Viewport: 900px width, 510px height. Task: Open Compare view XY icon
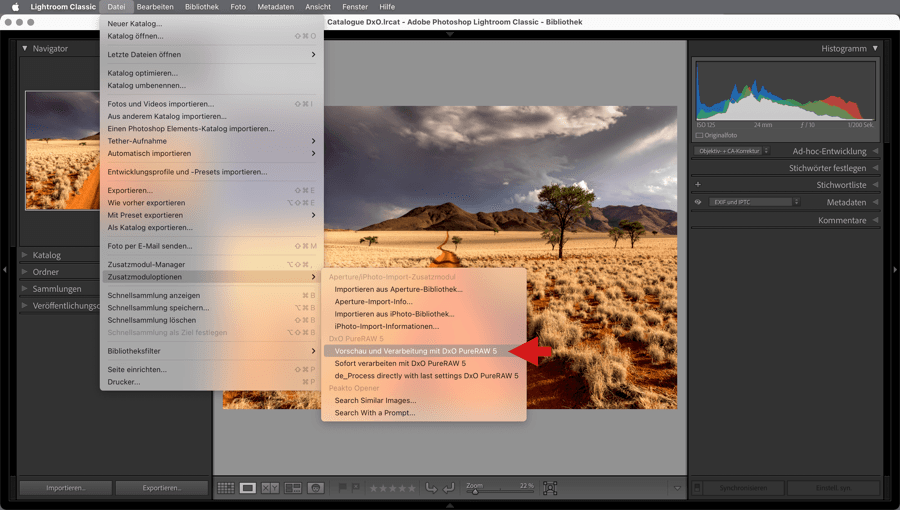coord(270,488)
